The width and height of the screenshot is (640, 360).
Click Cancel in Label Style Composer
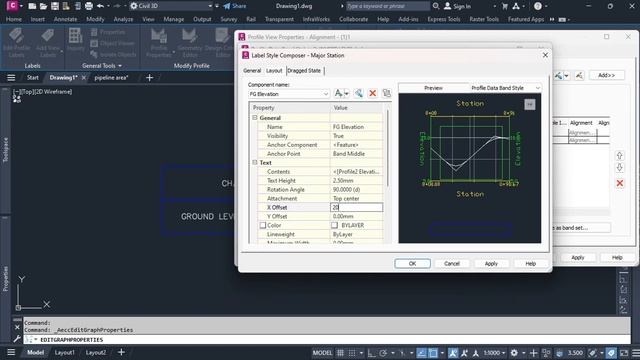pos(452,264)
